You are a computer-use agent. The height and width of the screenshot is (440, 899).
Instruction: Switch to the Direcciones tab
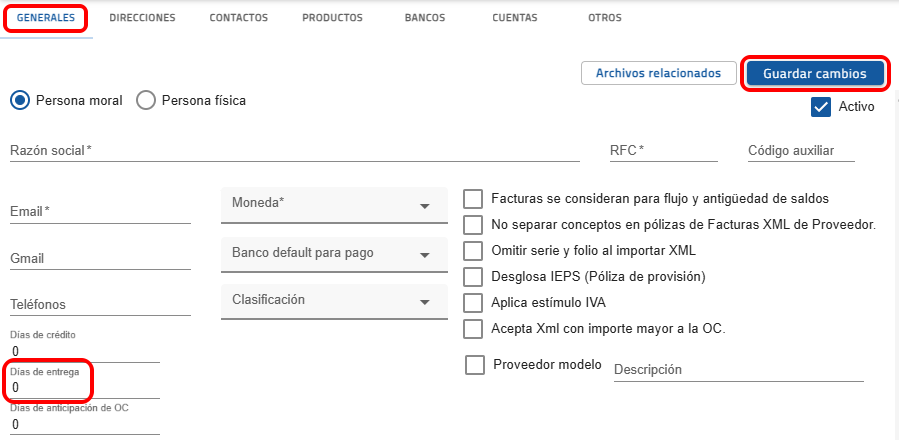(x=142, y=18)
